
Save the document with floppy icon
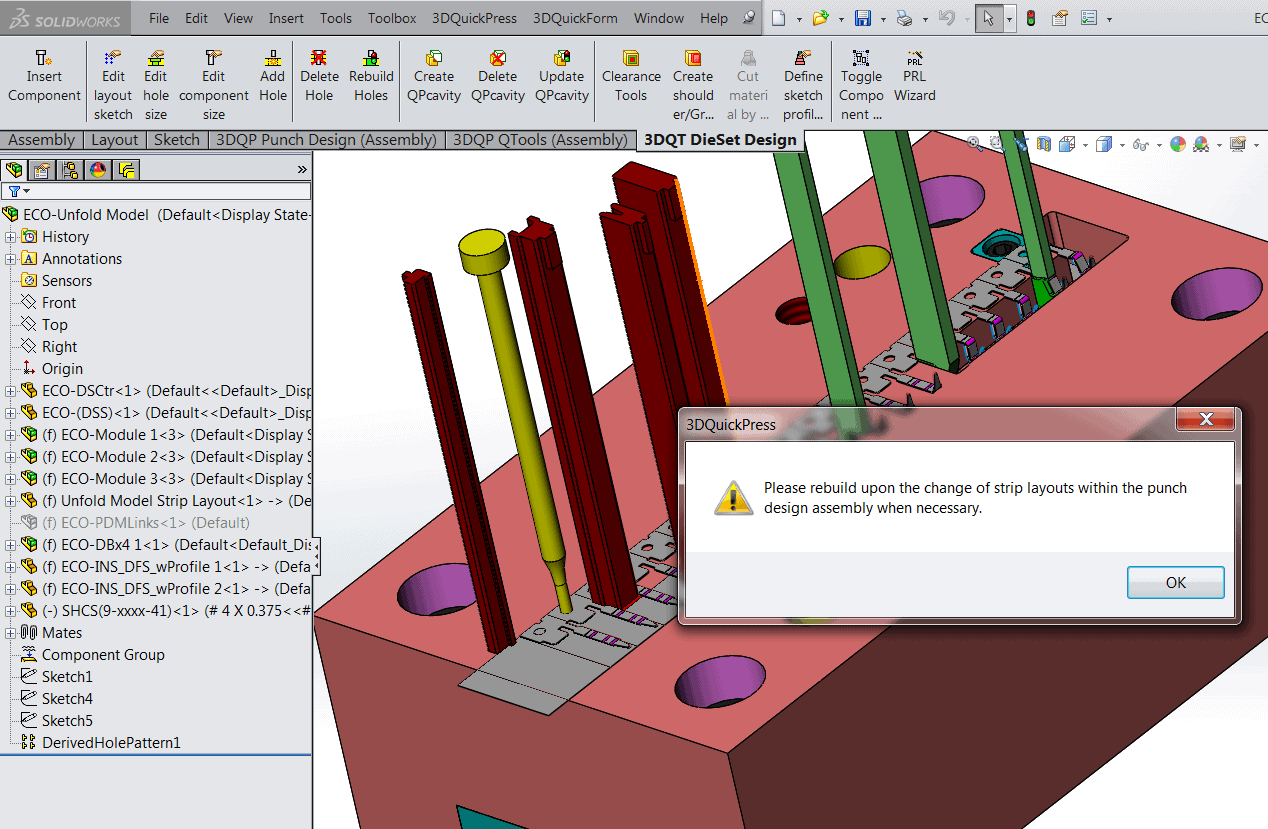(862, 18)
